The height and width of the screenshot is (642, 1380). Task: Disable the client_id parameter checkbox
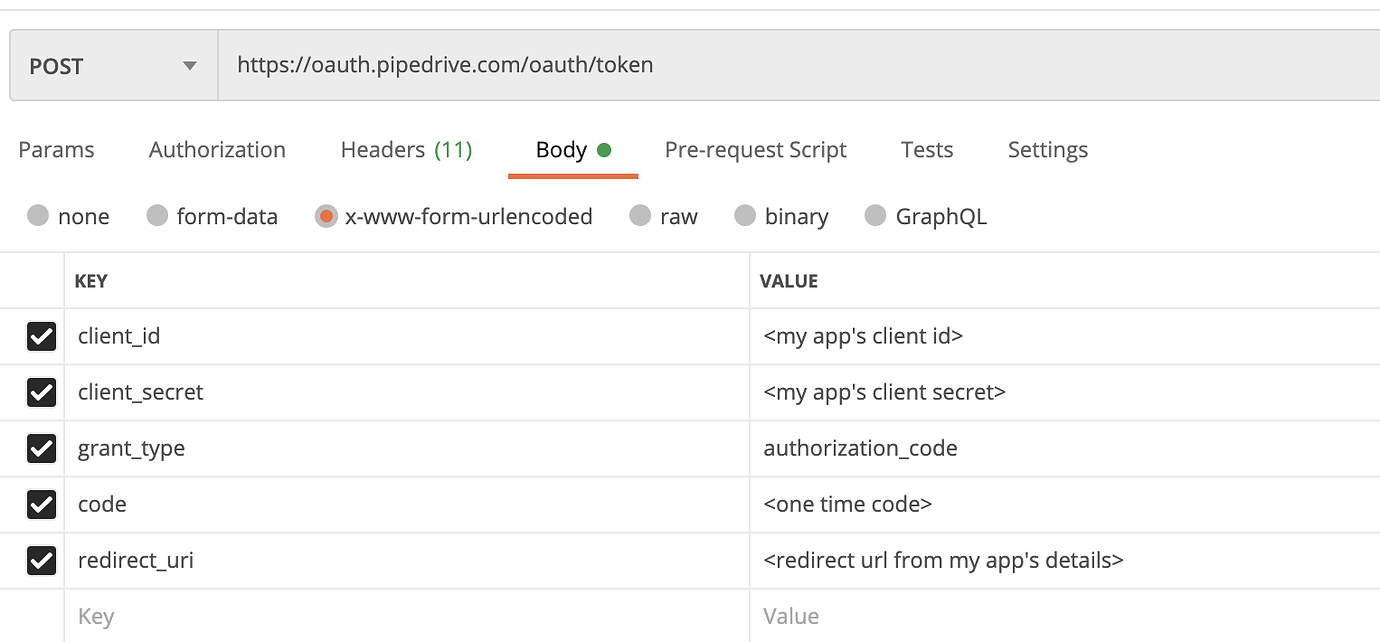click(x=41, y=336)
